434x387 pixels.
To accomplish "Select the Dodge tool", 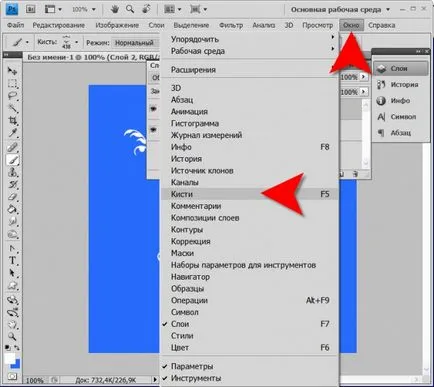I will click(12, 234).
